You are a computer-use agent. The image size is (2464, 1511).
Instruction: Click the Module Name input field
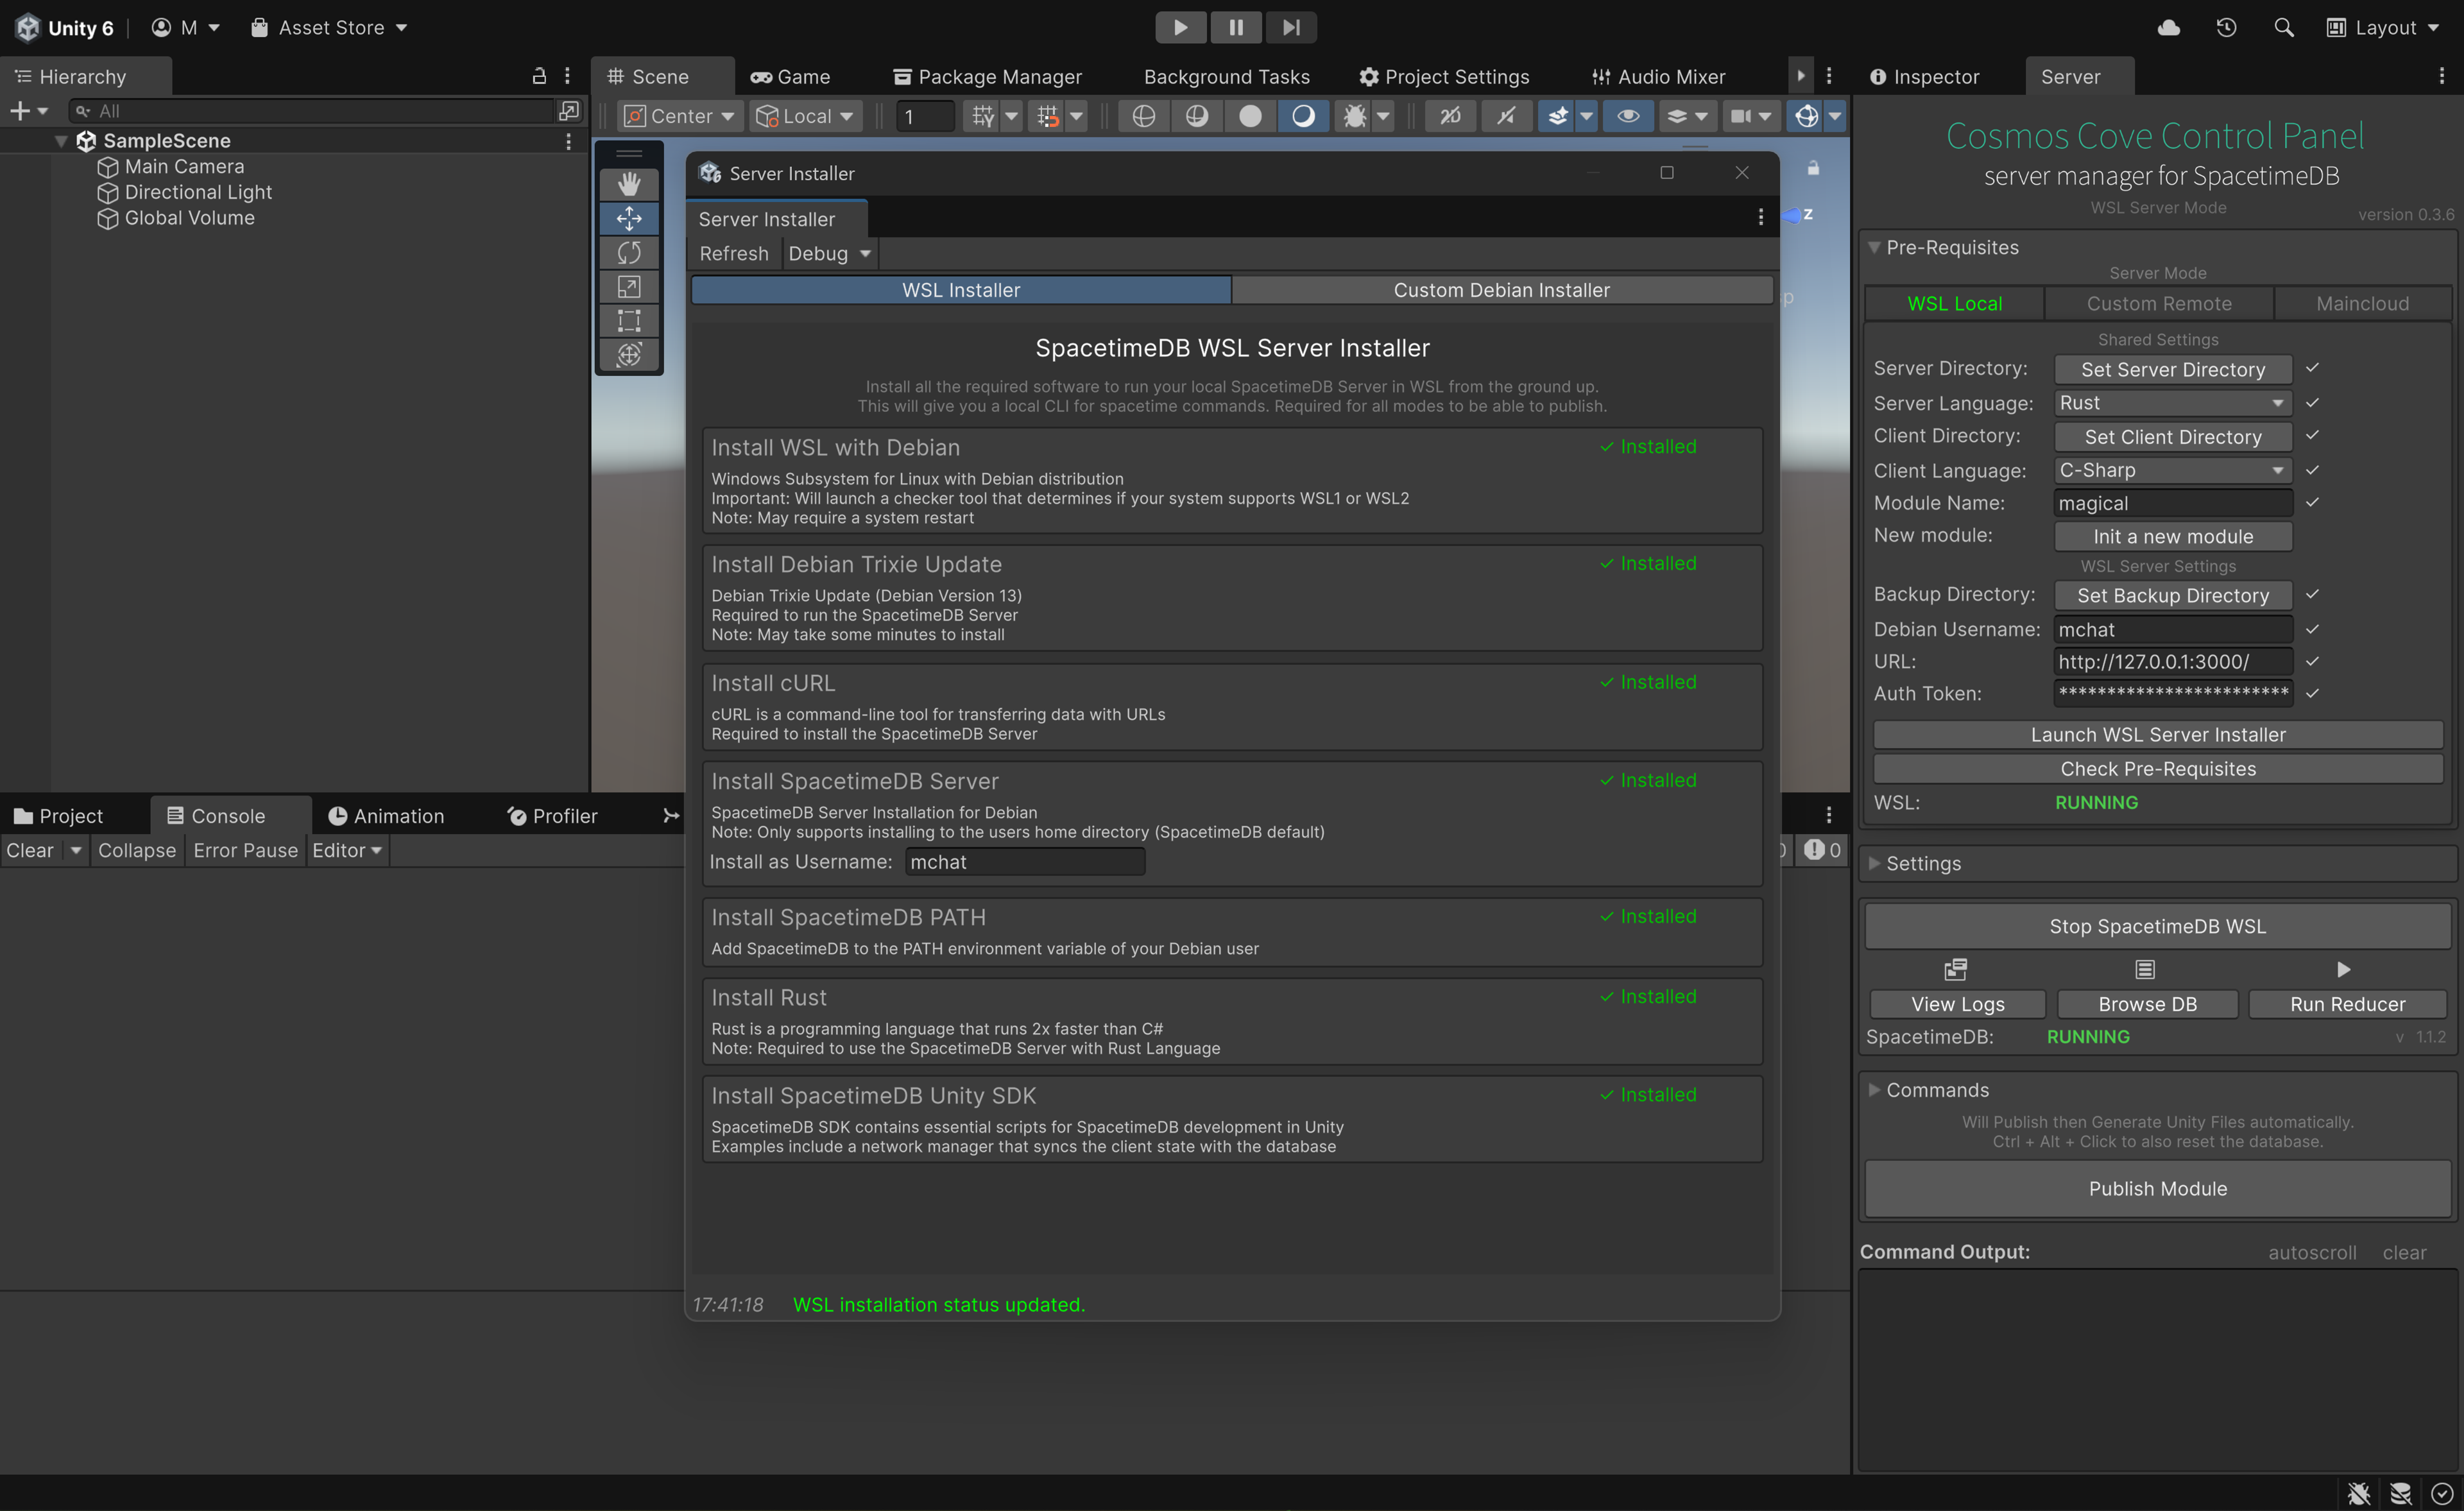2173,503
